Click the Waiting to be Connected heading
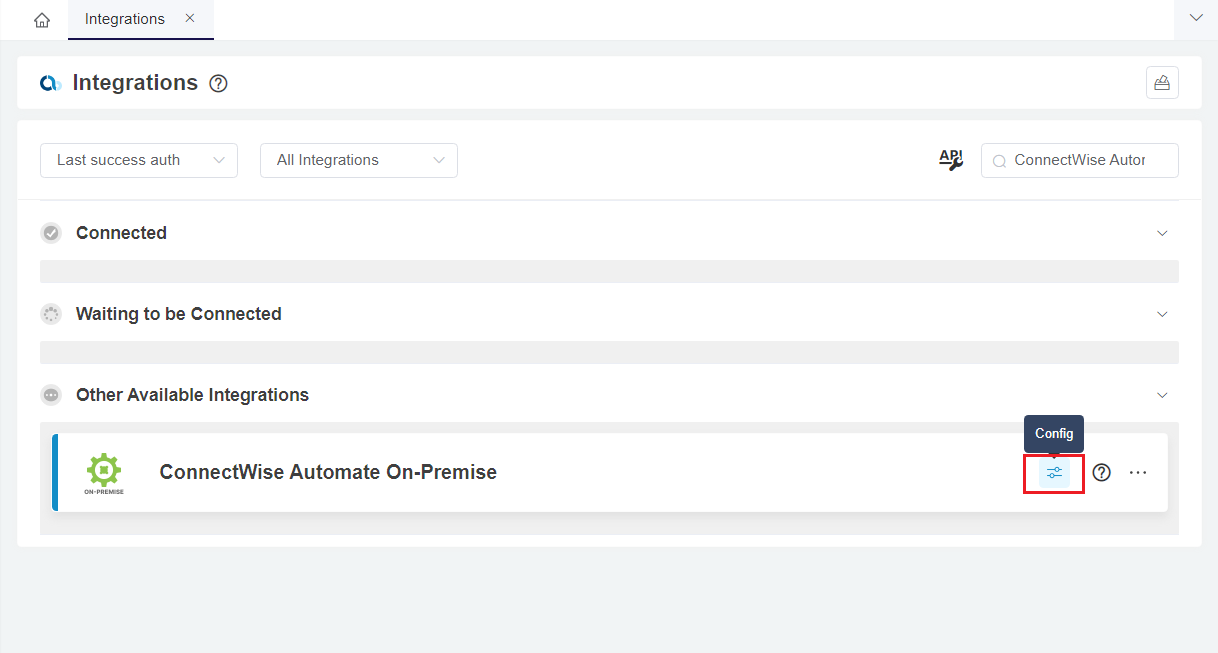Screen dimensions: 1218x653 [178, 314]
